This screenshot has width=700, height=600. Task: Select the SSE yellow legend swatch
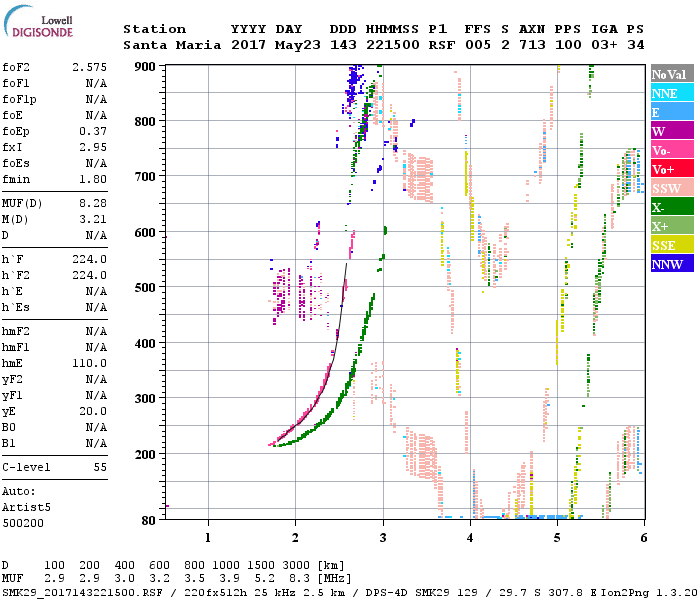pos(672,245)
